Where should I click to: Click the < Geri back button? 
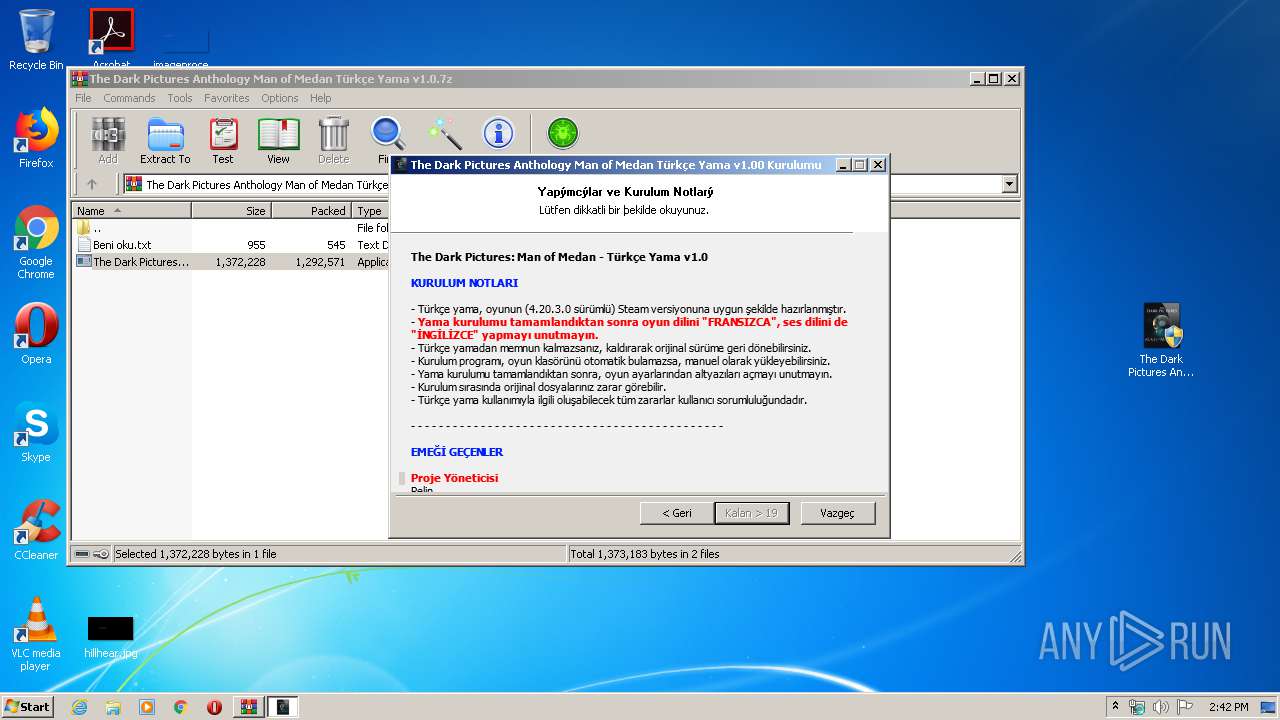coord(677,513)
